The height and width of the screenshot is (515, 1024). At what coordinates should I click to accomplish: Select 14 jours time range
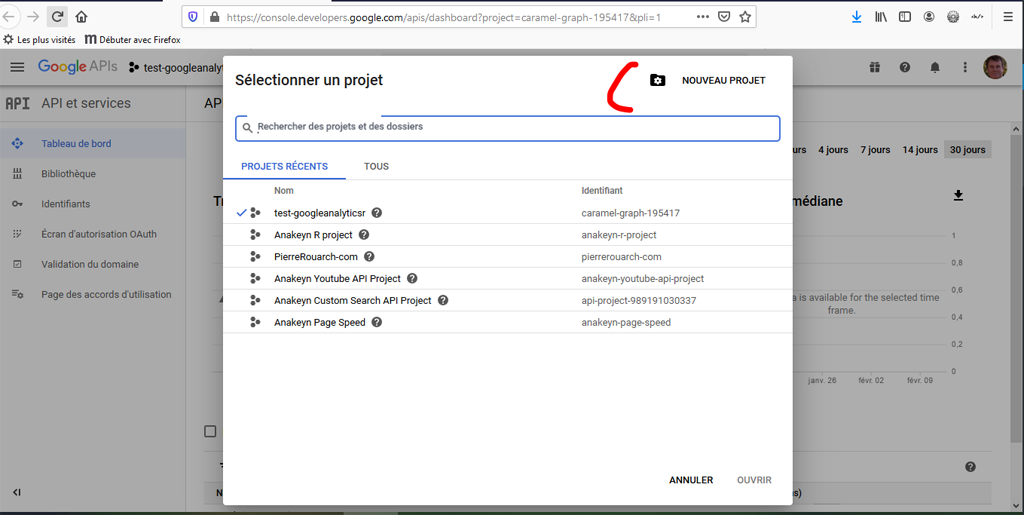click(920, 149)
